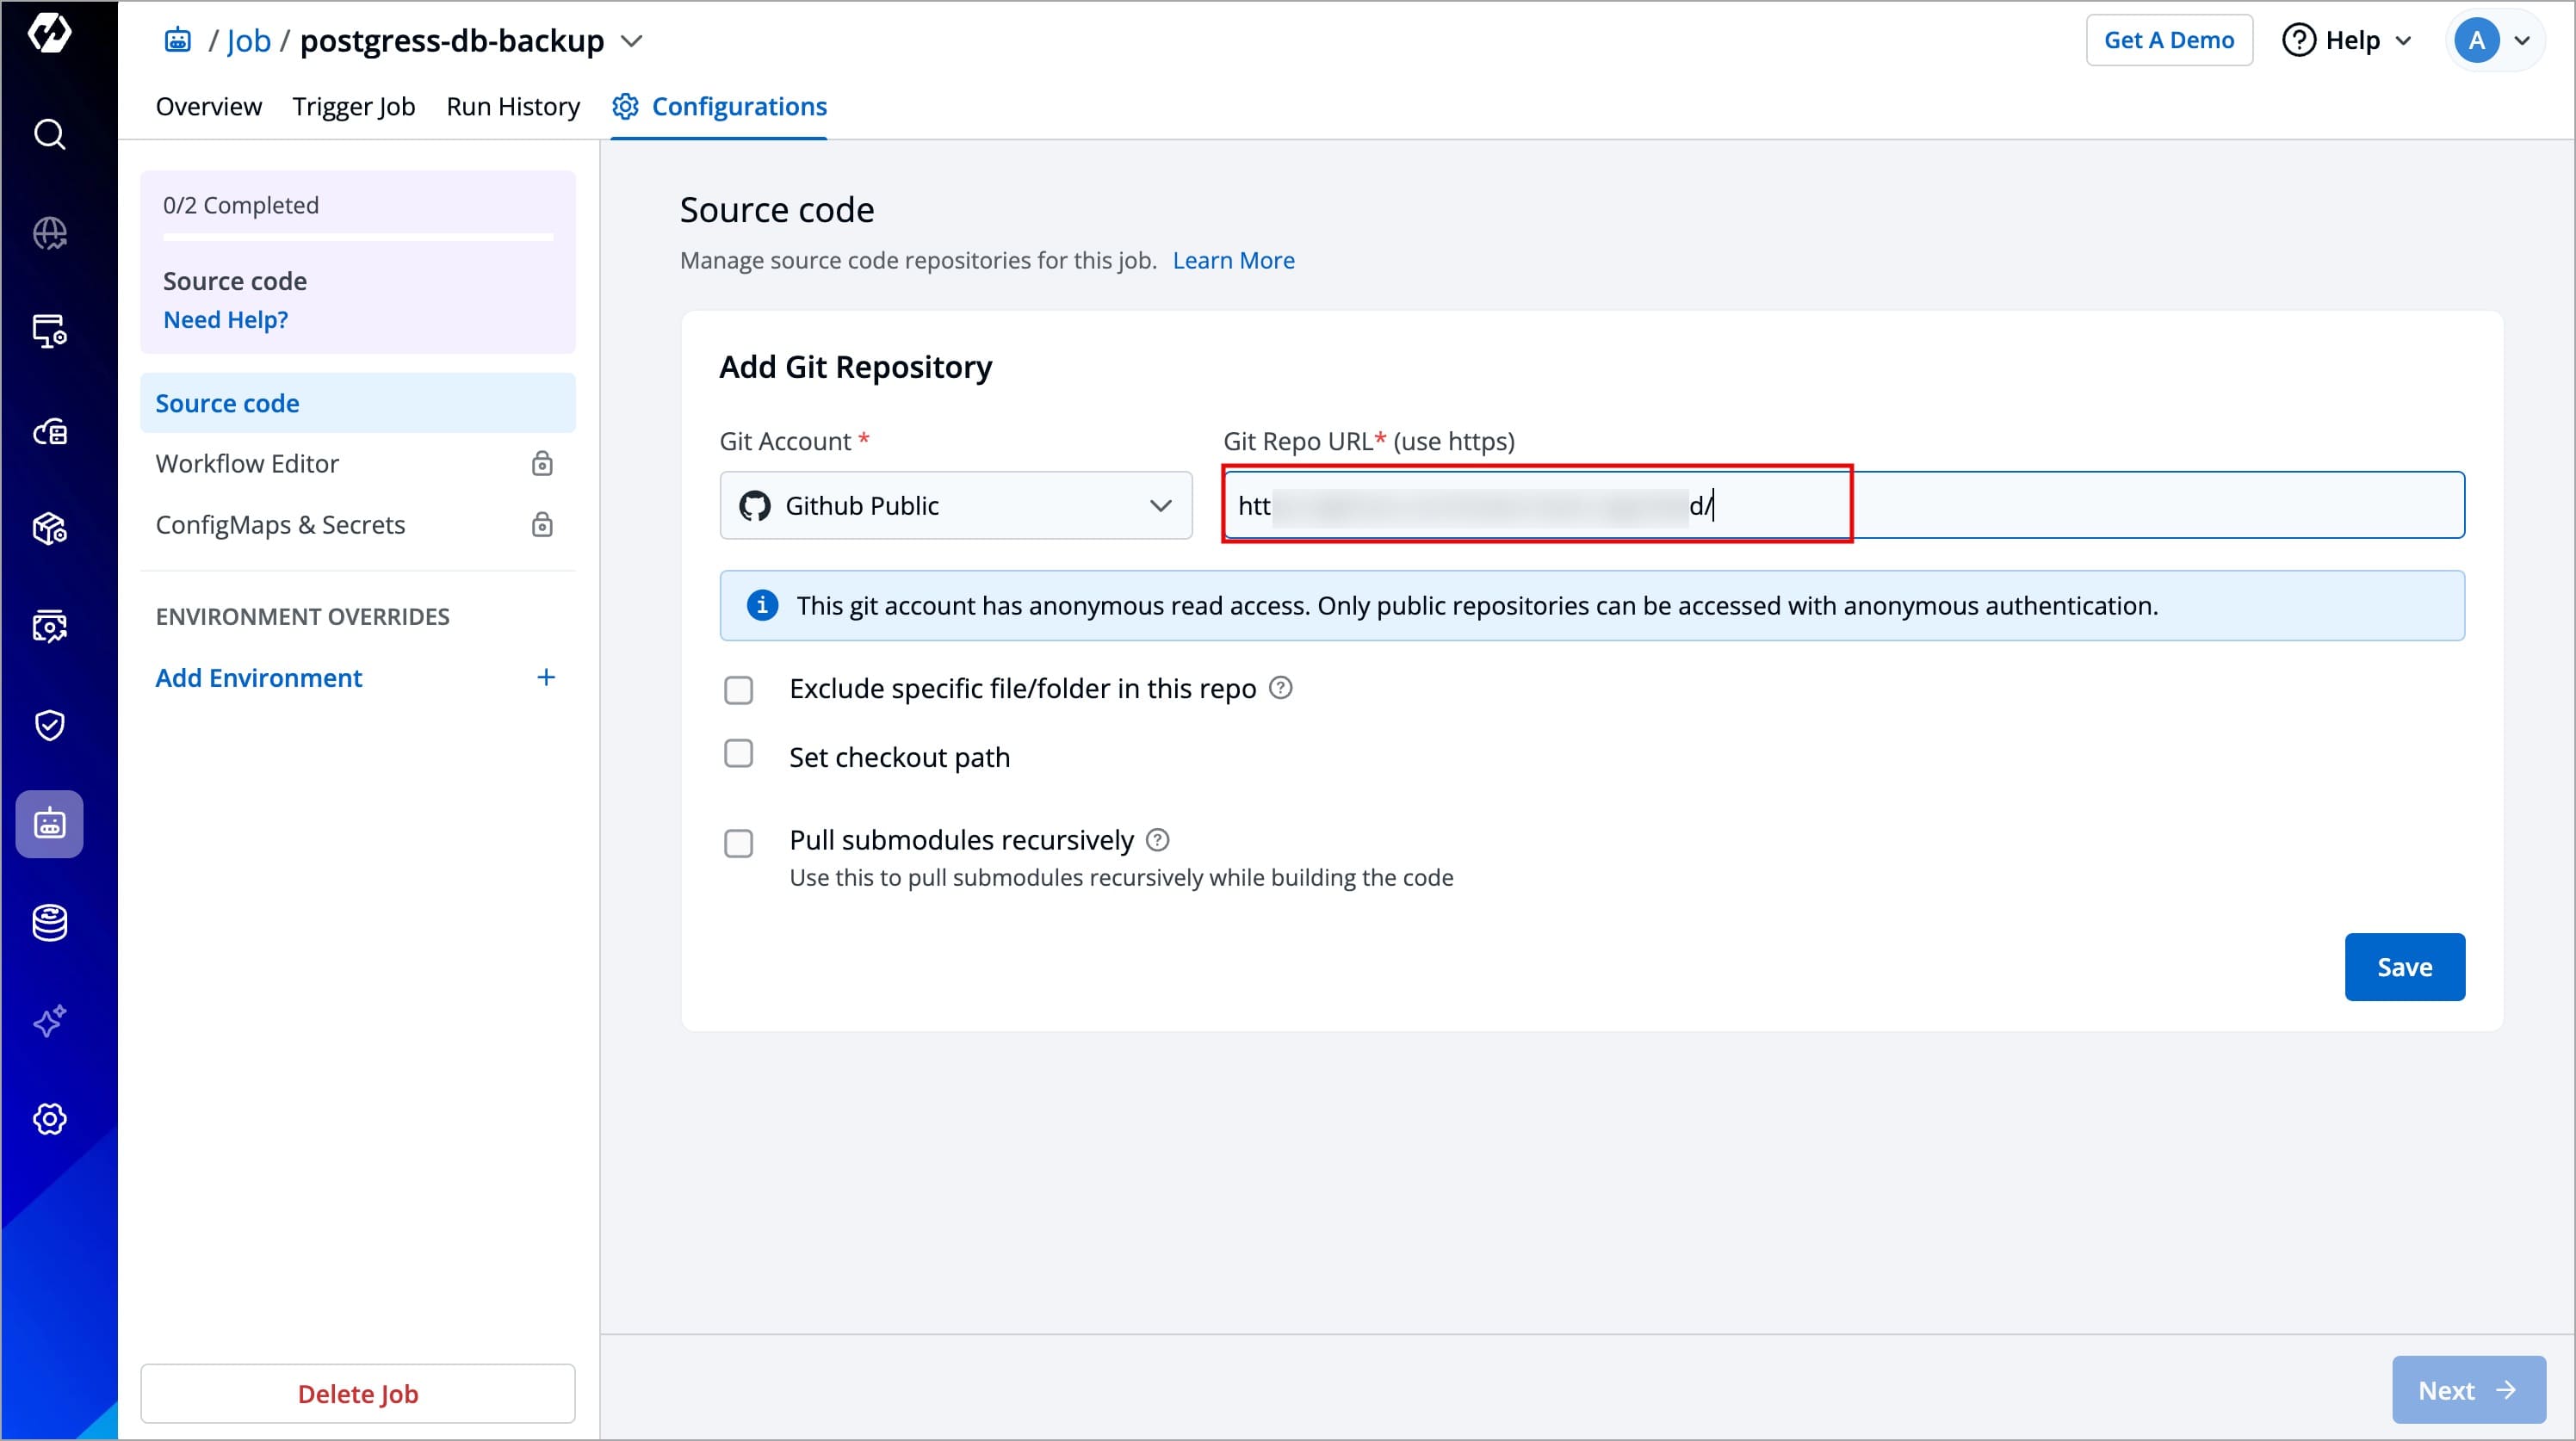
Task: Open the Trigger Job tab
Action: point(353,106)
